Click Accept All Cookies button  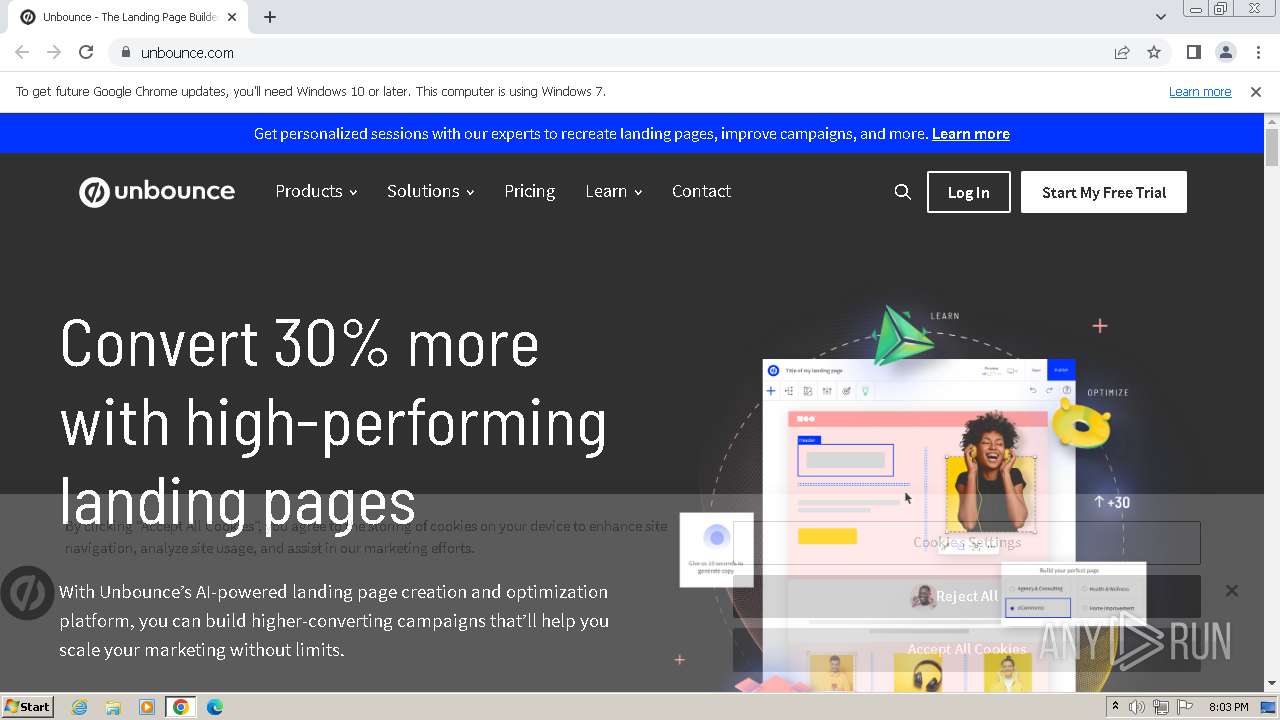point(967,649)
